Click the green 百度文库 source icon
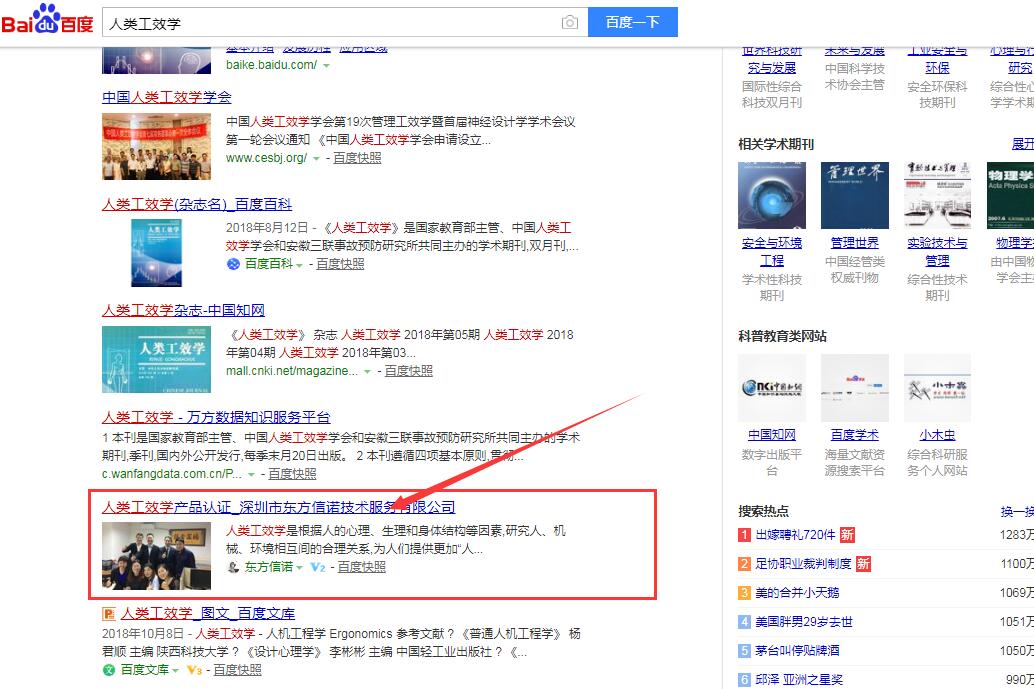 [x=109, y=670]
